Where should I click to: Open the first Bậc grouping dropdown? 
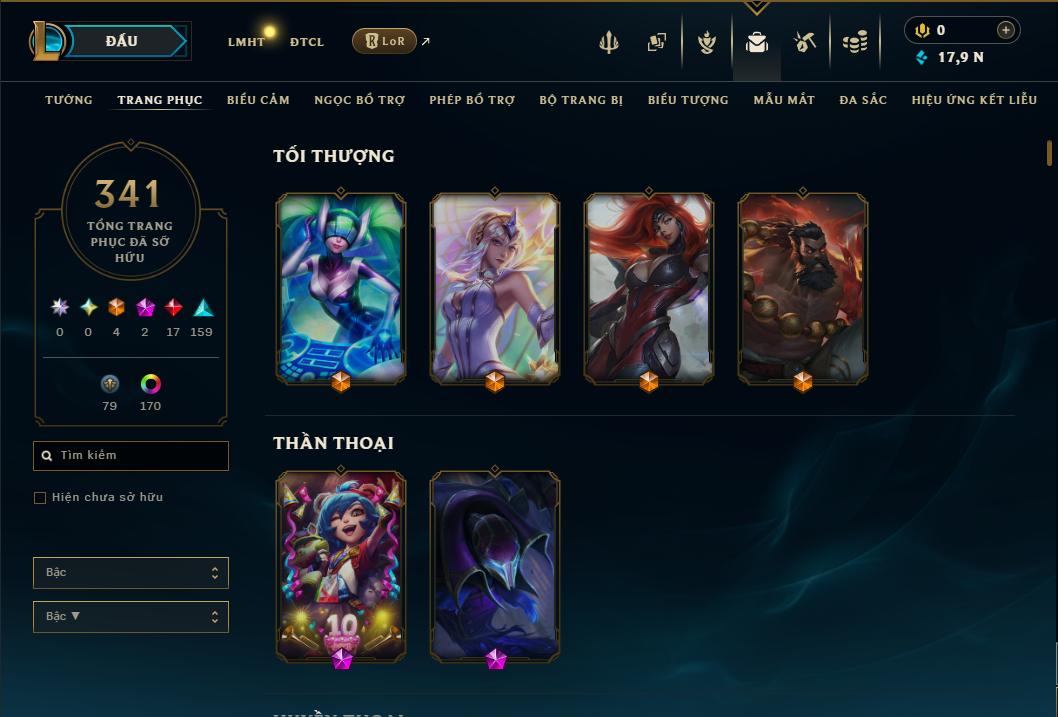point(131,573)
